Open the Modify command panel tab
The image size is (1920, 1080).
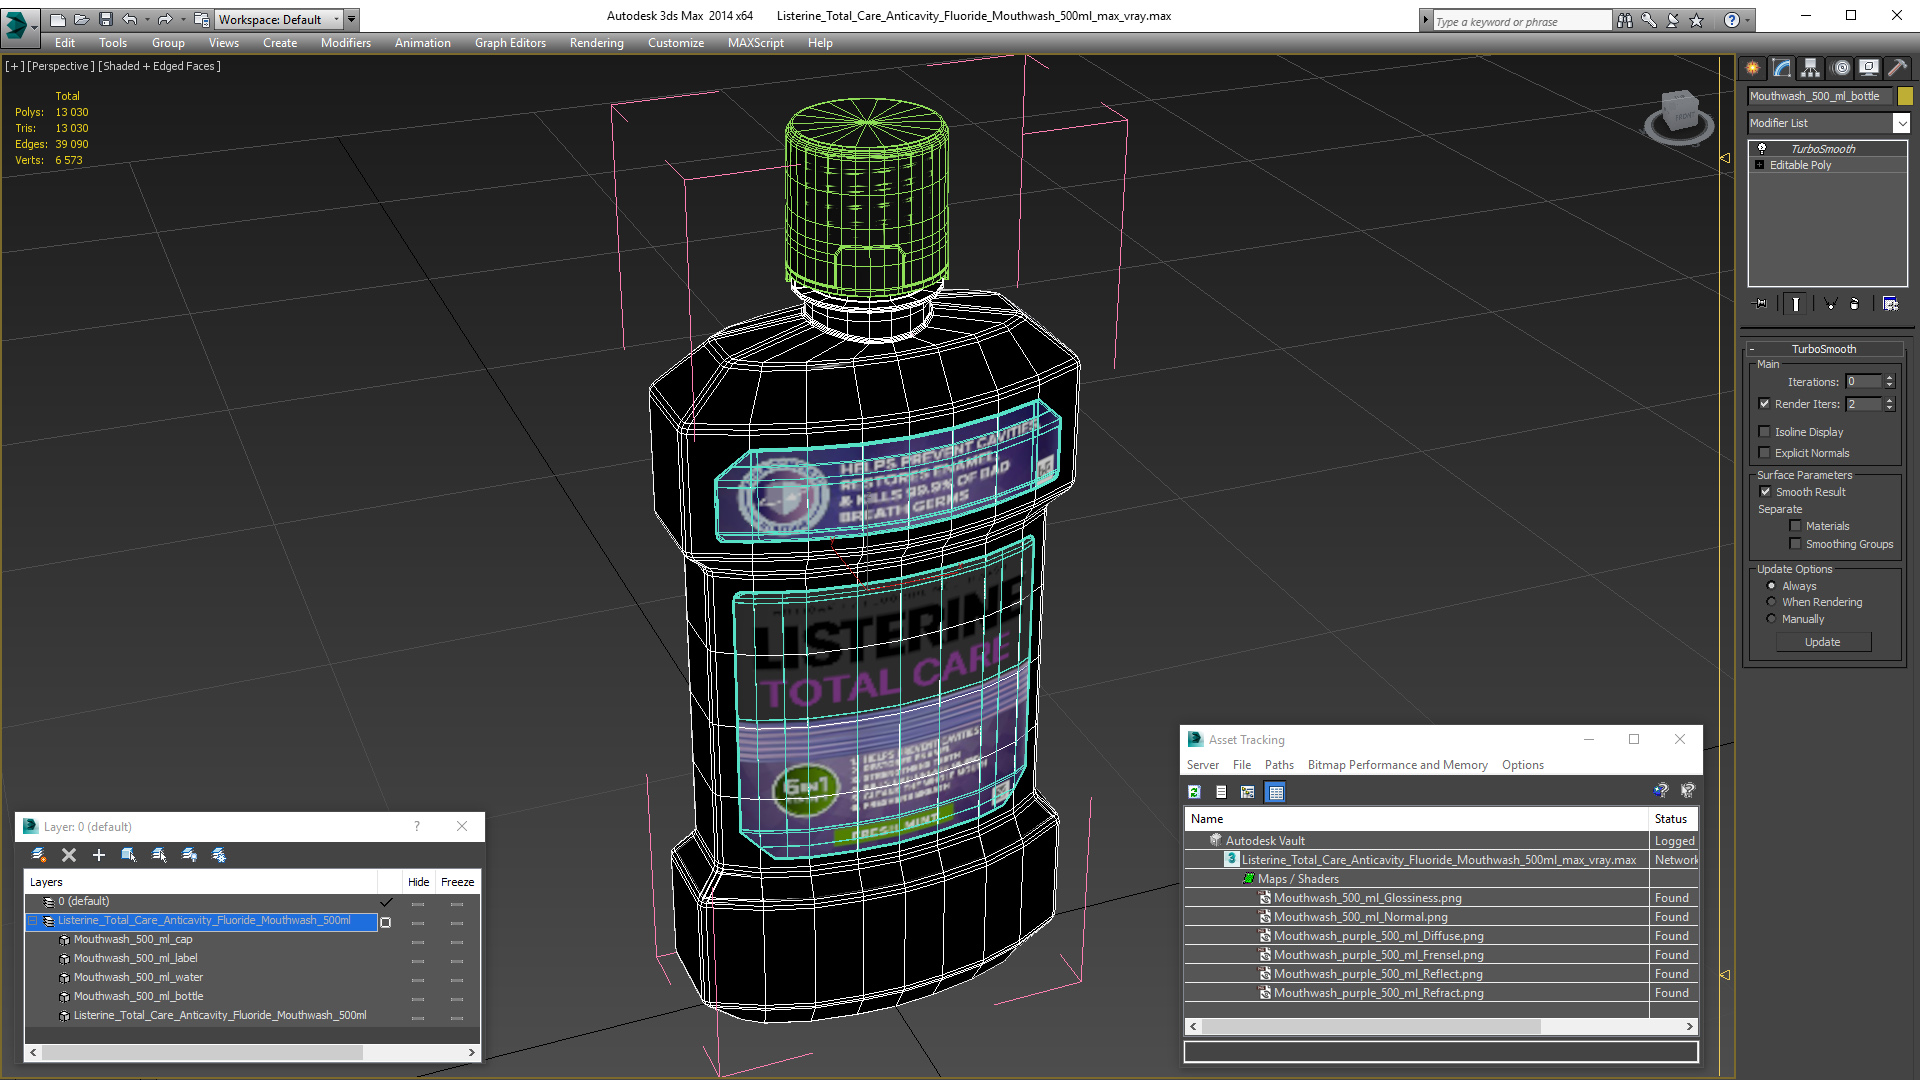1782,68
